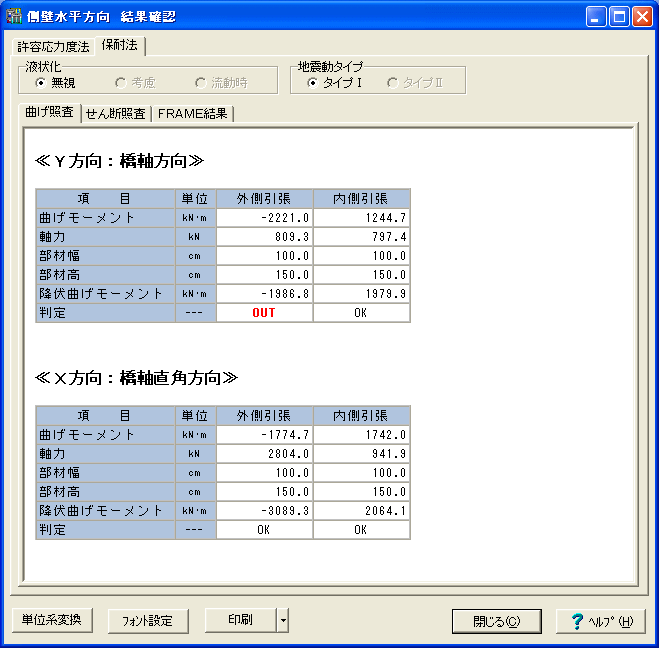
Task: Open the 曲げ照査 tab
Action: 50,112
